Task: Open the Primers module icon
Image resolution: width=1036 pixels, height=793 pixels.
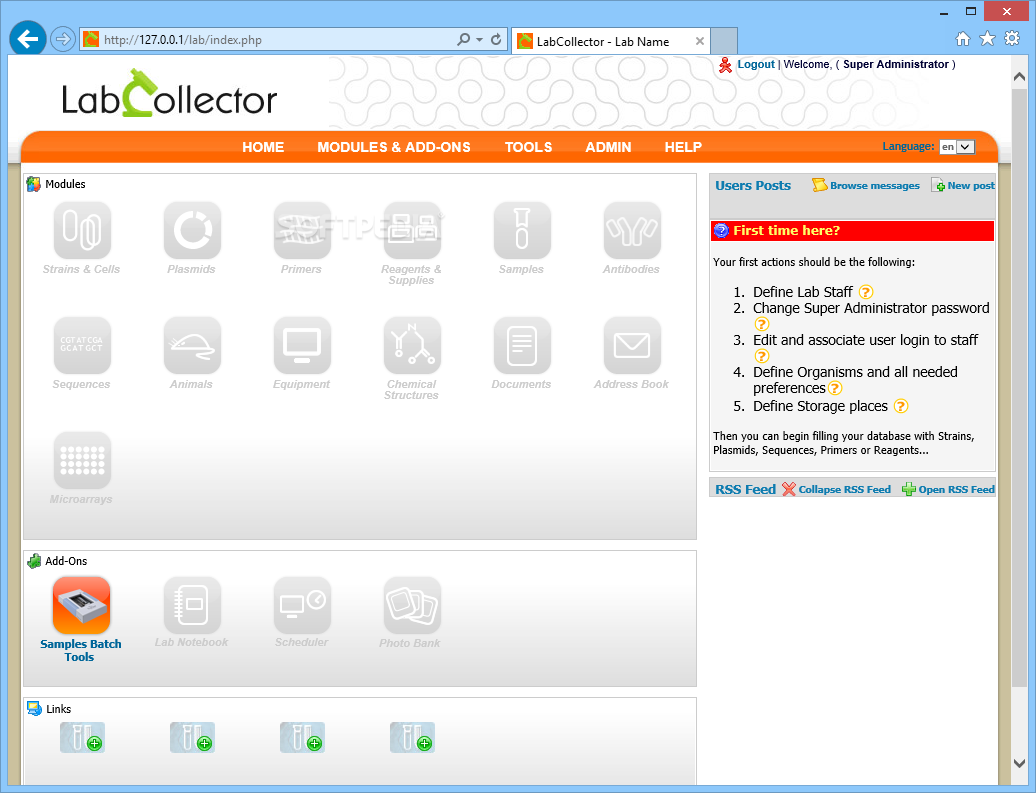Action: coord(302,230)
